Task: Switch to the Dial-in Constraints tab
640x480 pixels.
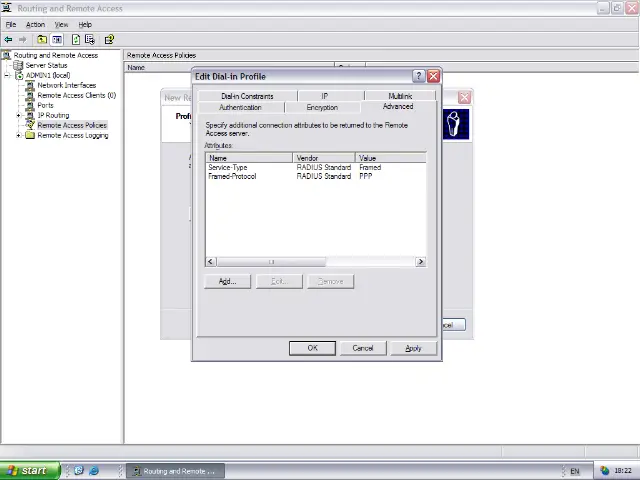Action: tap(247, 96)
